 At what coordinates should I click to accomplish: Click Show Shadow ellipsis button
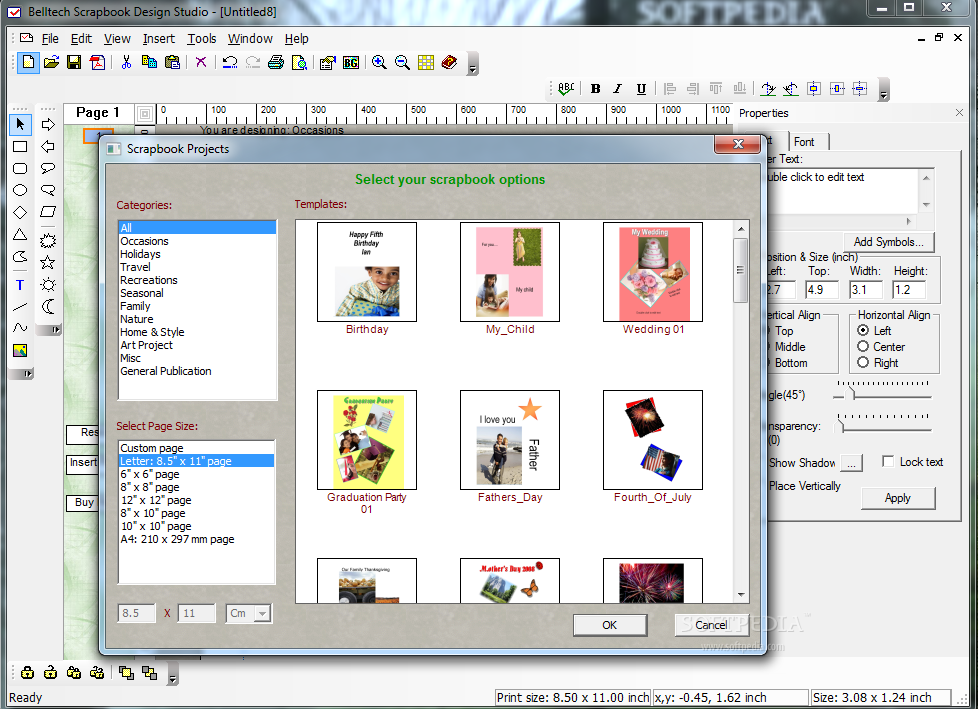coord(851,463)
